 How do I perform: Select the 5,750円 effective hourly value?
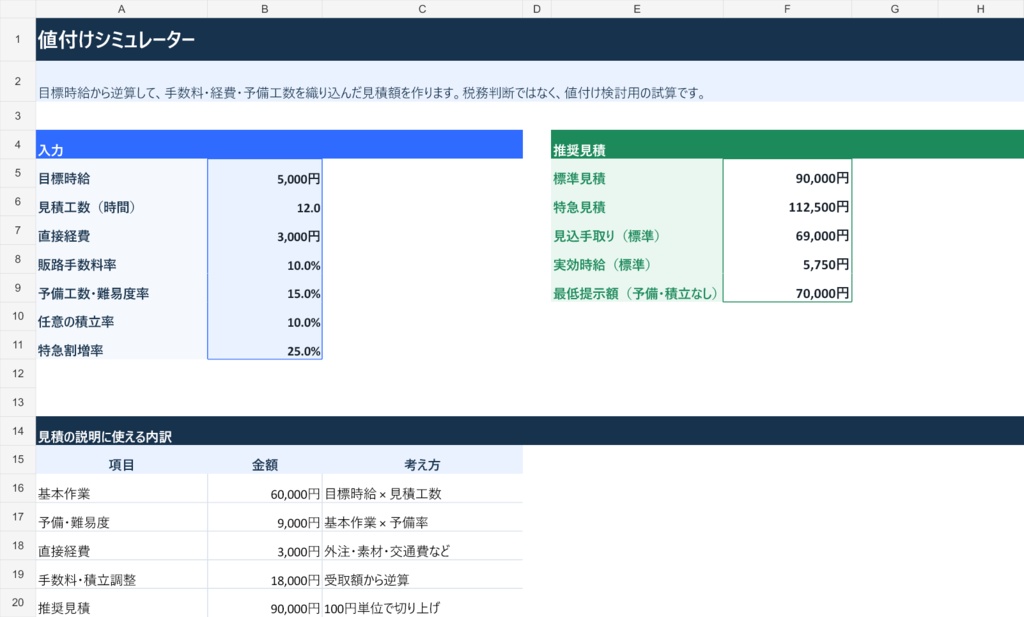[787, 259]
